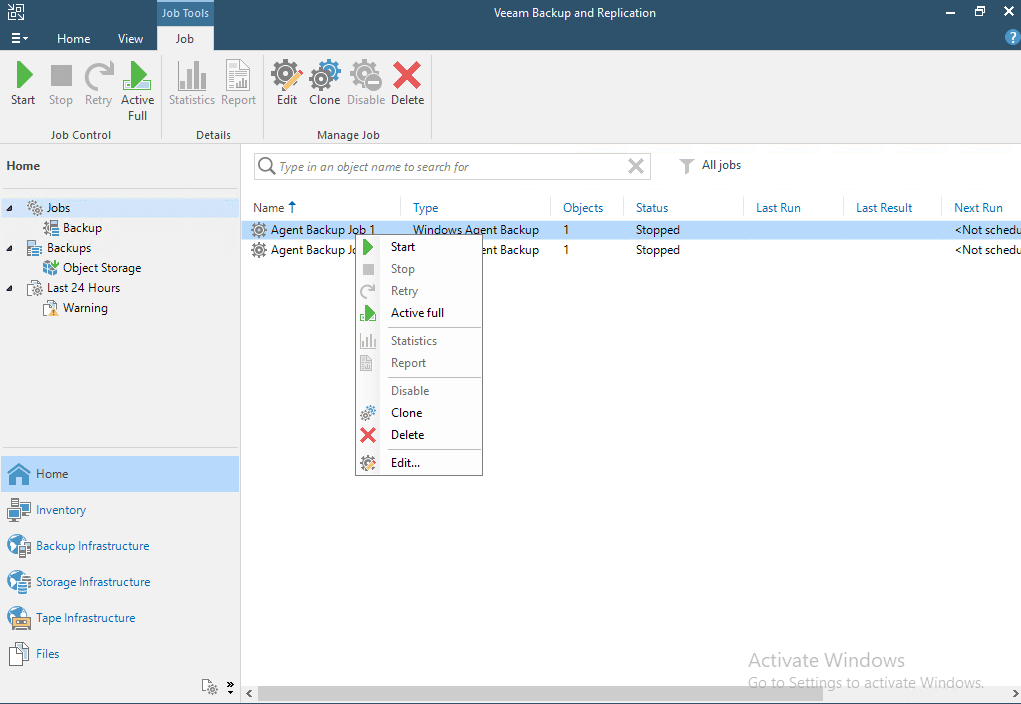Click the Stop ribbon icon

pyautogui.click(x=61, y=83)
